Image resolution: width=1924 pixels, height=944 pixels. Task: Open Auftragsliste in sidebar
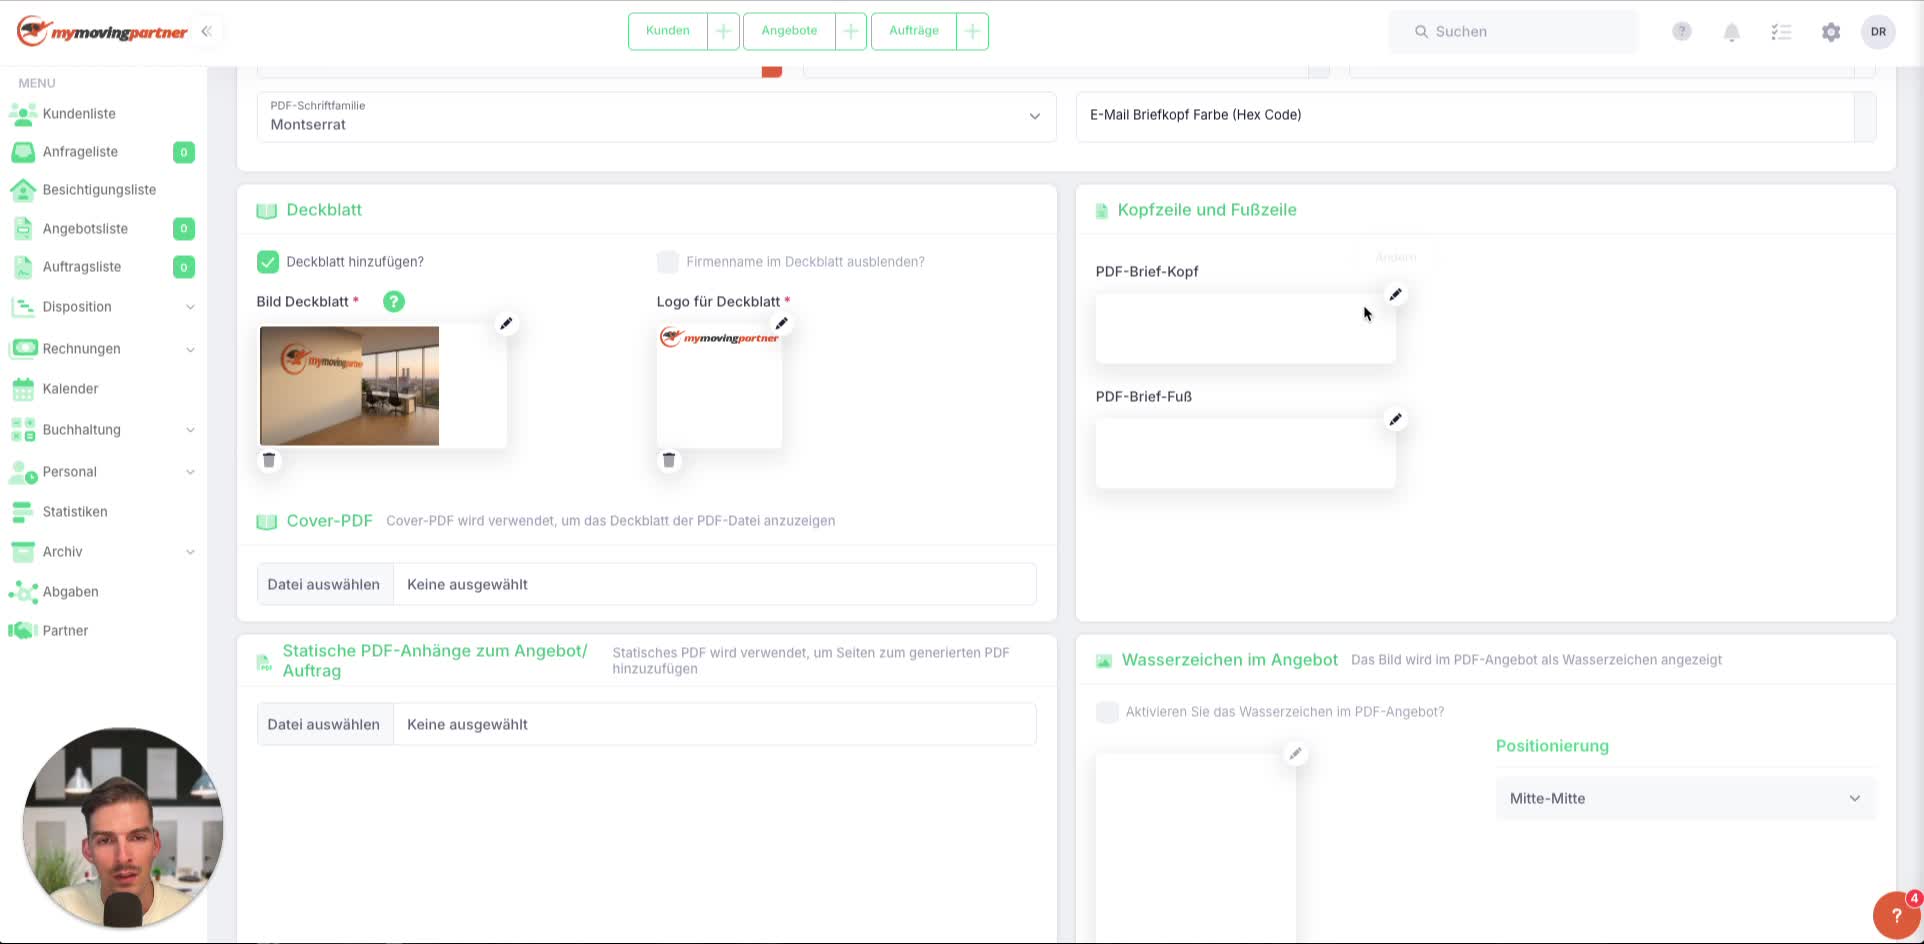click(82, 267)
